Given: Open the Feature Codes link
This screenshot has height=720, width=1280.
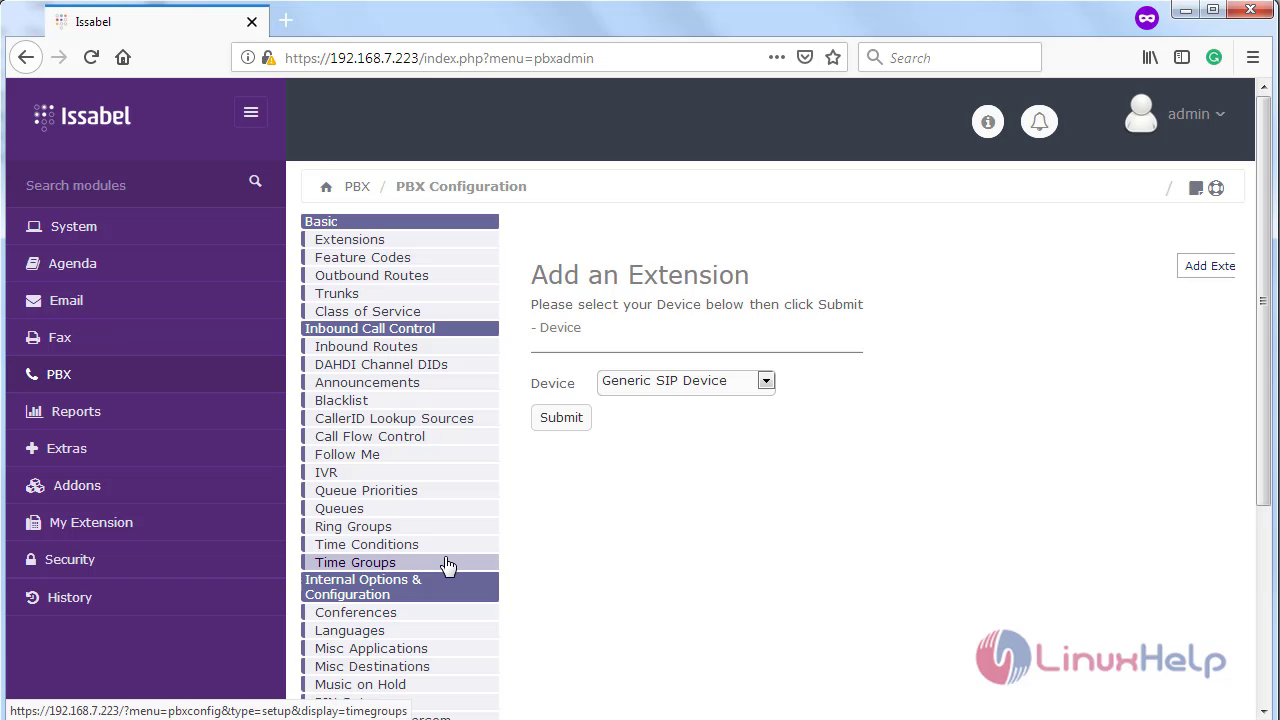Looking at the screenshot, I should click(x=363, y=257).
